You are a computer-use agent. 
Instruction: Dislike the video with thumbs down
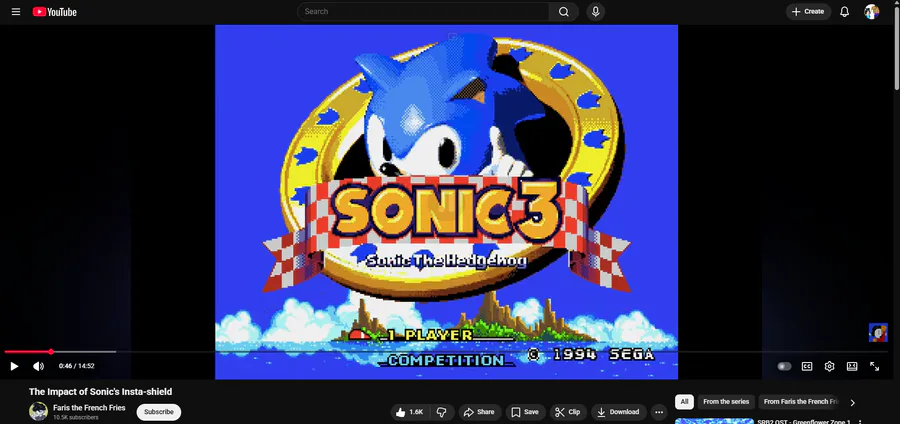click(441, 412)
